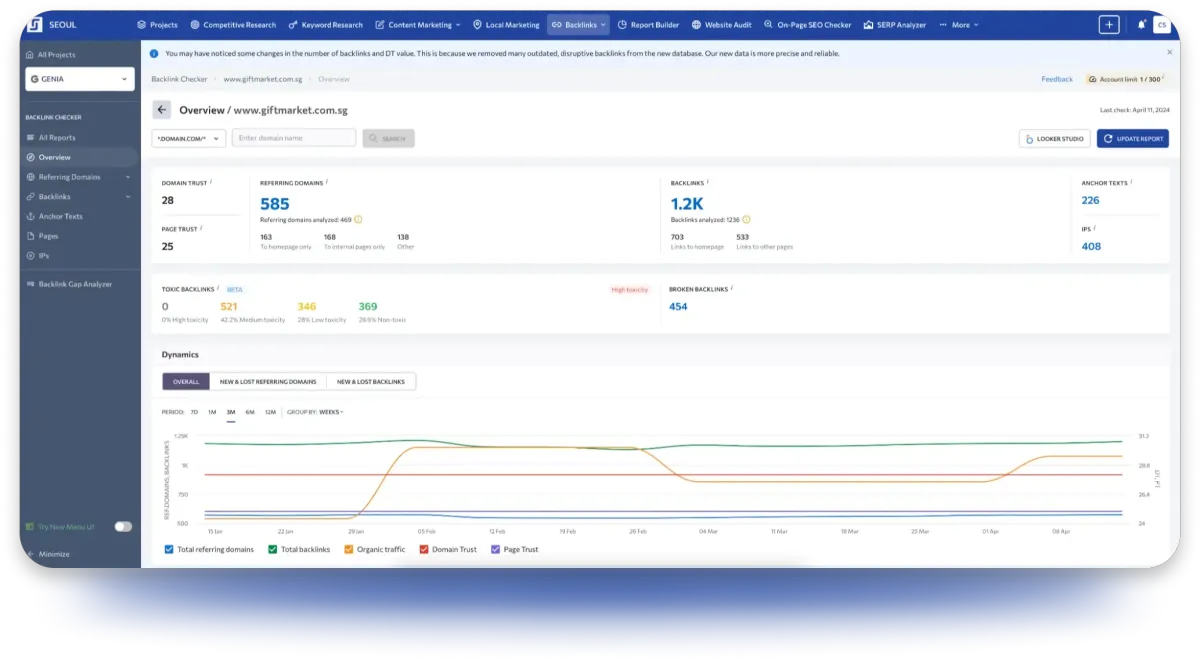Click the Overview sidebar compass icon
1200x662 pixels.
(30, 157)
